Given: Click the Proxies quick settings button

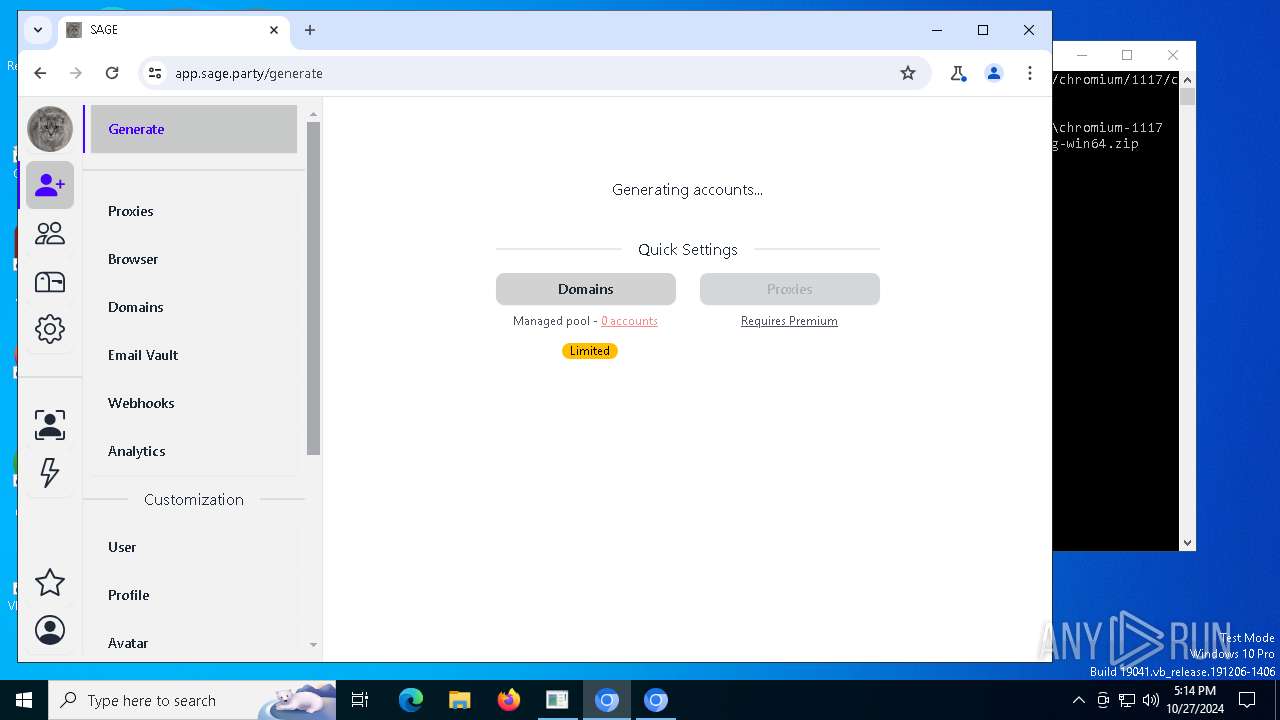Looking at the screenshot, I should click(790, 289).
